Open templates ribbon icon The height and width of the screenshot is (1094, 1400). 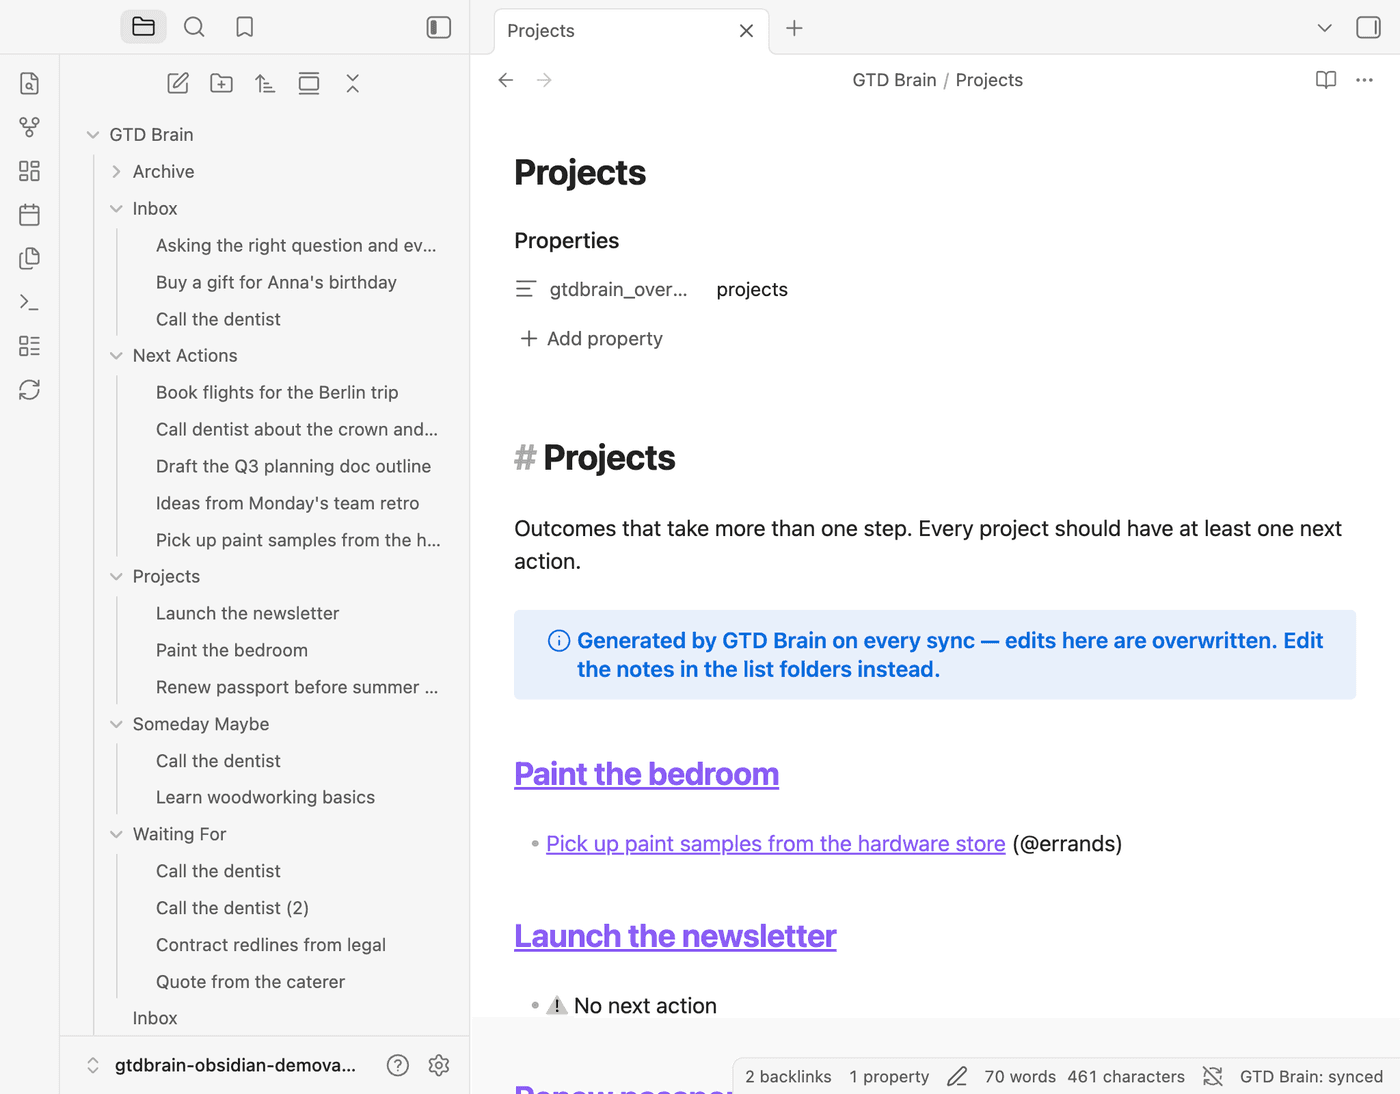30,258
